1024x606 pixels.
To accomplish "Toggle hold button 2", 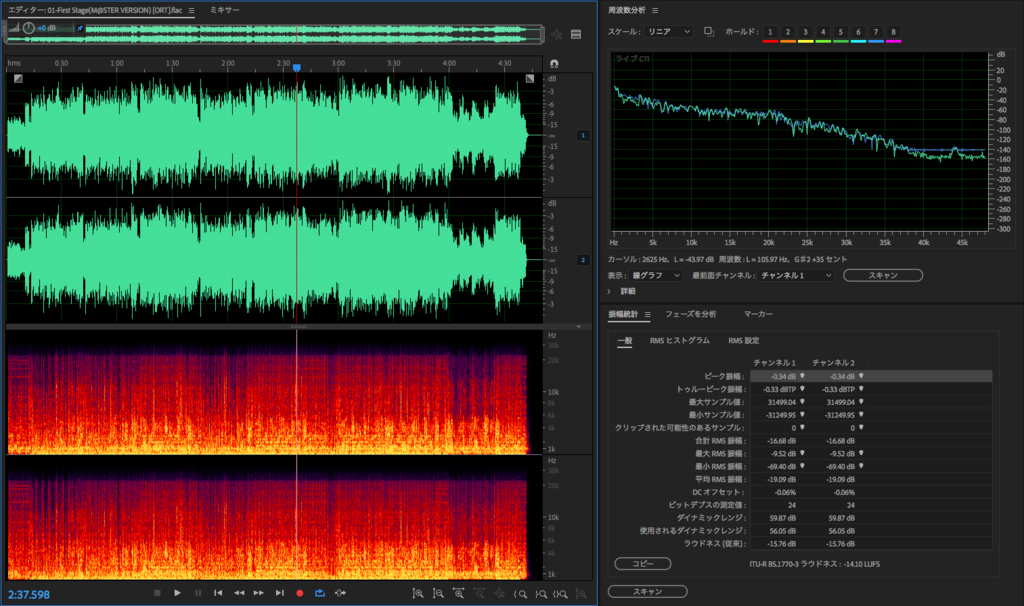I will (x=788, y=32).
